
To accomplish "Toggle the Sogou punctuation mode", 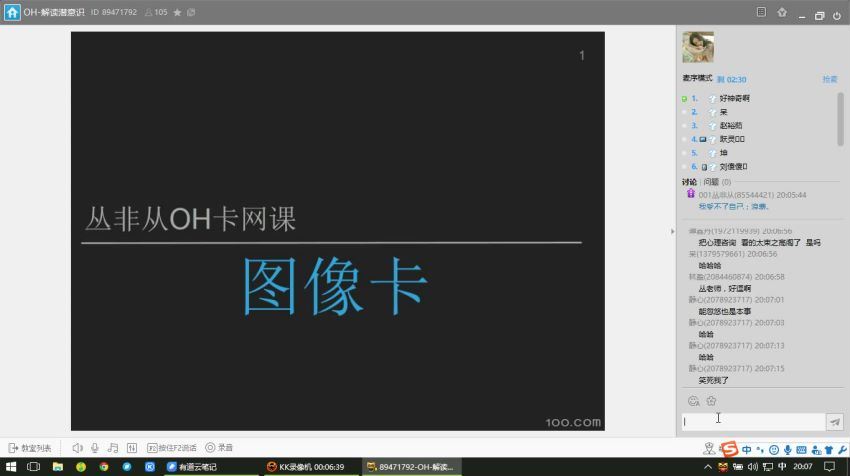I will (760, 450).
